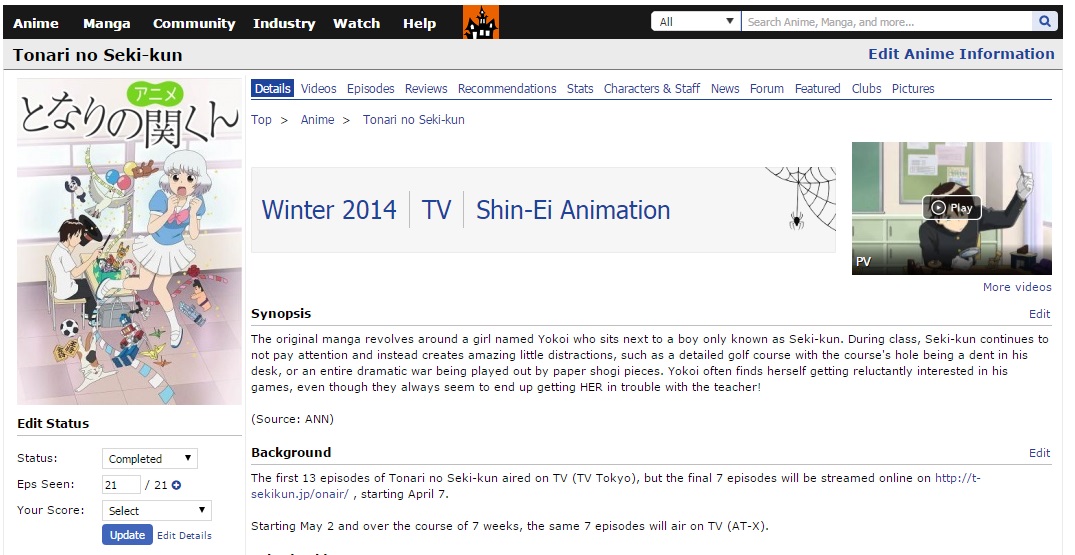Open the Forum tab

[x=766, y=88]
